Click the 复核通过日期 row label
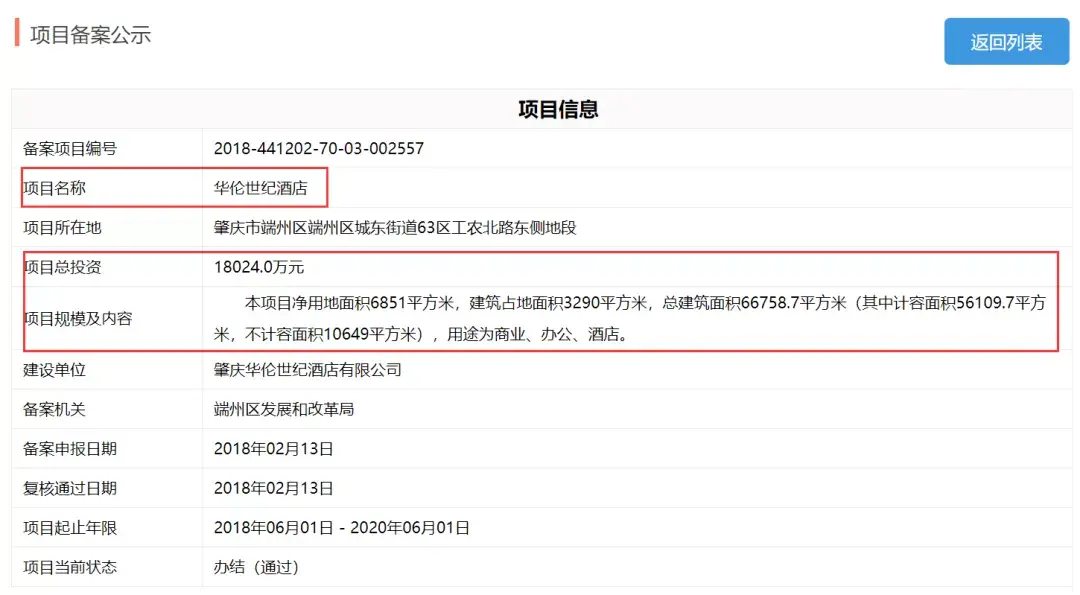This screenshot has width=1080, height=595. [70, 488]
